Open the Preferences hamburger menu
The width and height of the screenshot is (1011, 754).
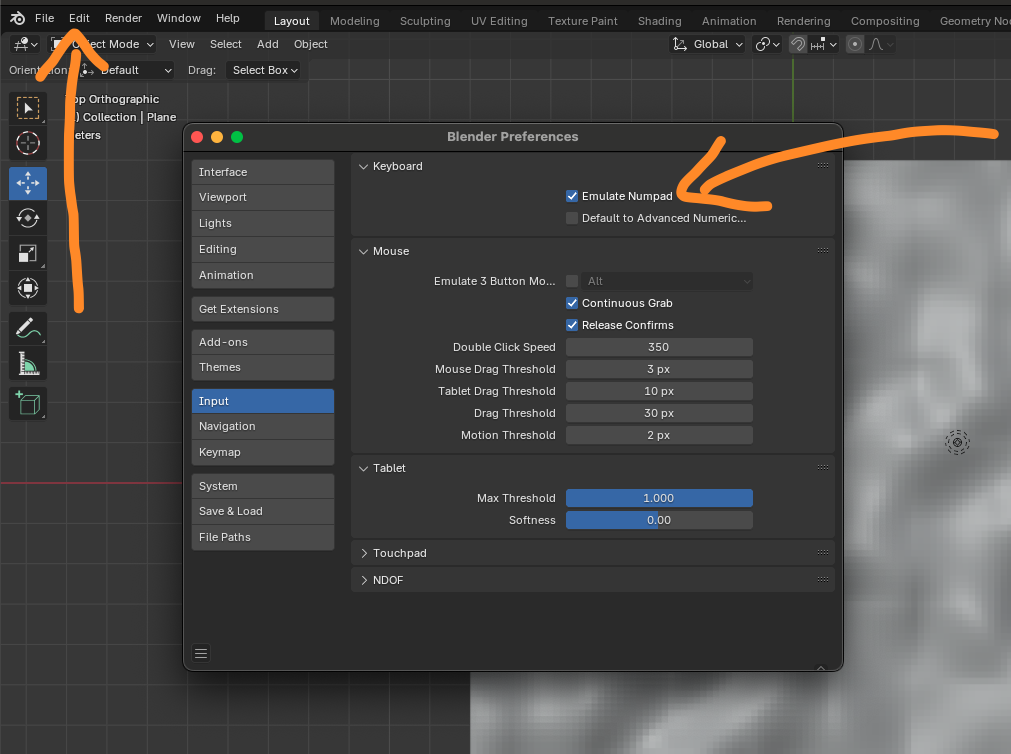201,653
